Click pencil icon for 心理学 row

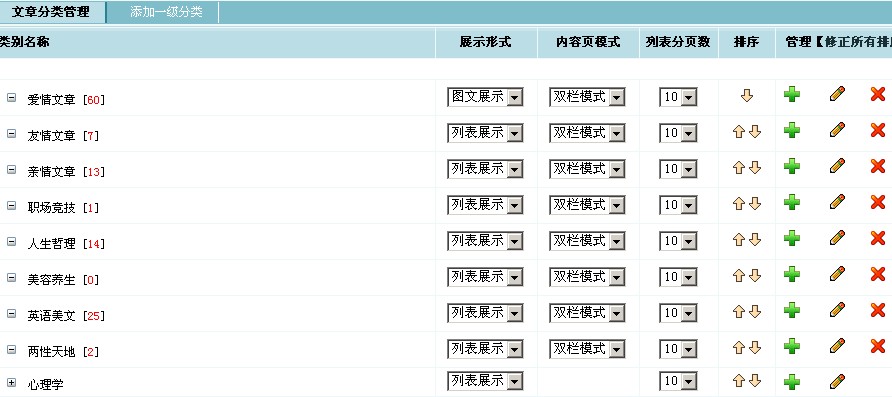point(837,381)
